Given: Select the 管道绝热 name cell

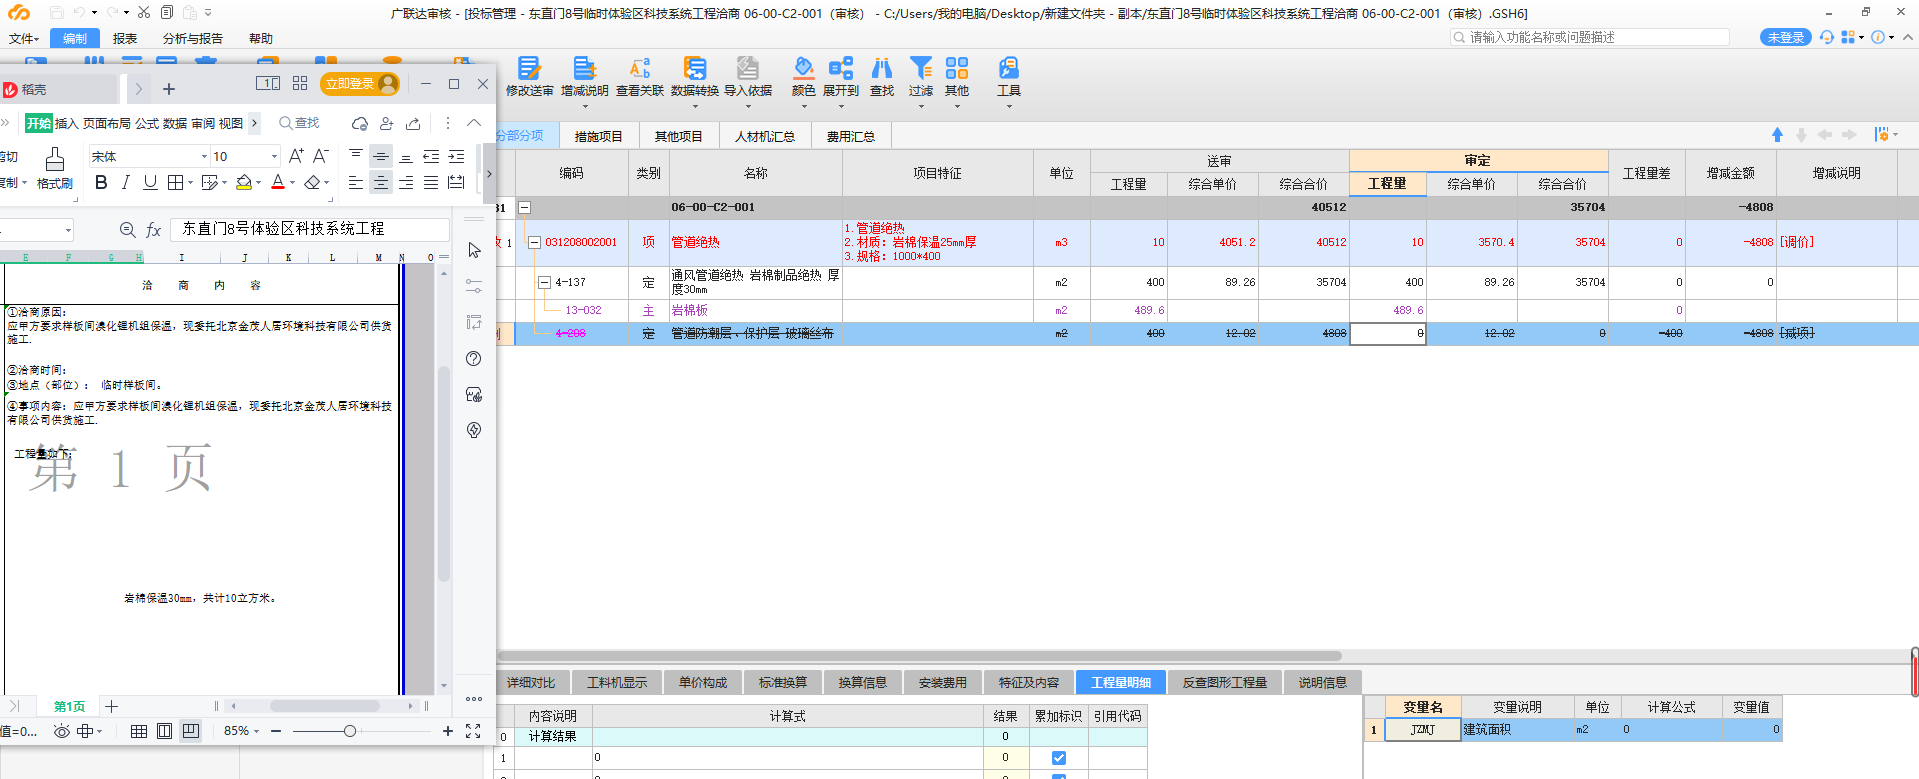Looking at the screenshot, I should click(756, 243).
